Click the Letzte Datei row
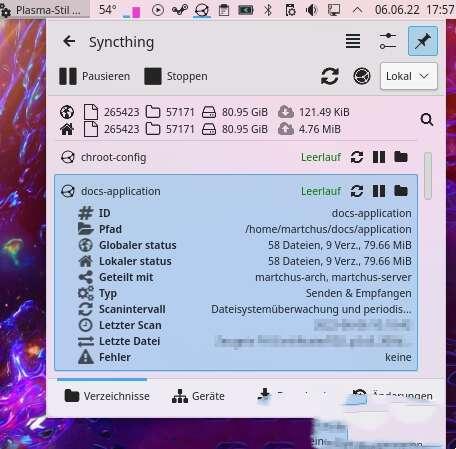The width and height of the screenshot is (456, 449). tap(245, 341)
